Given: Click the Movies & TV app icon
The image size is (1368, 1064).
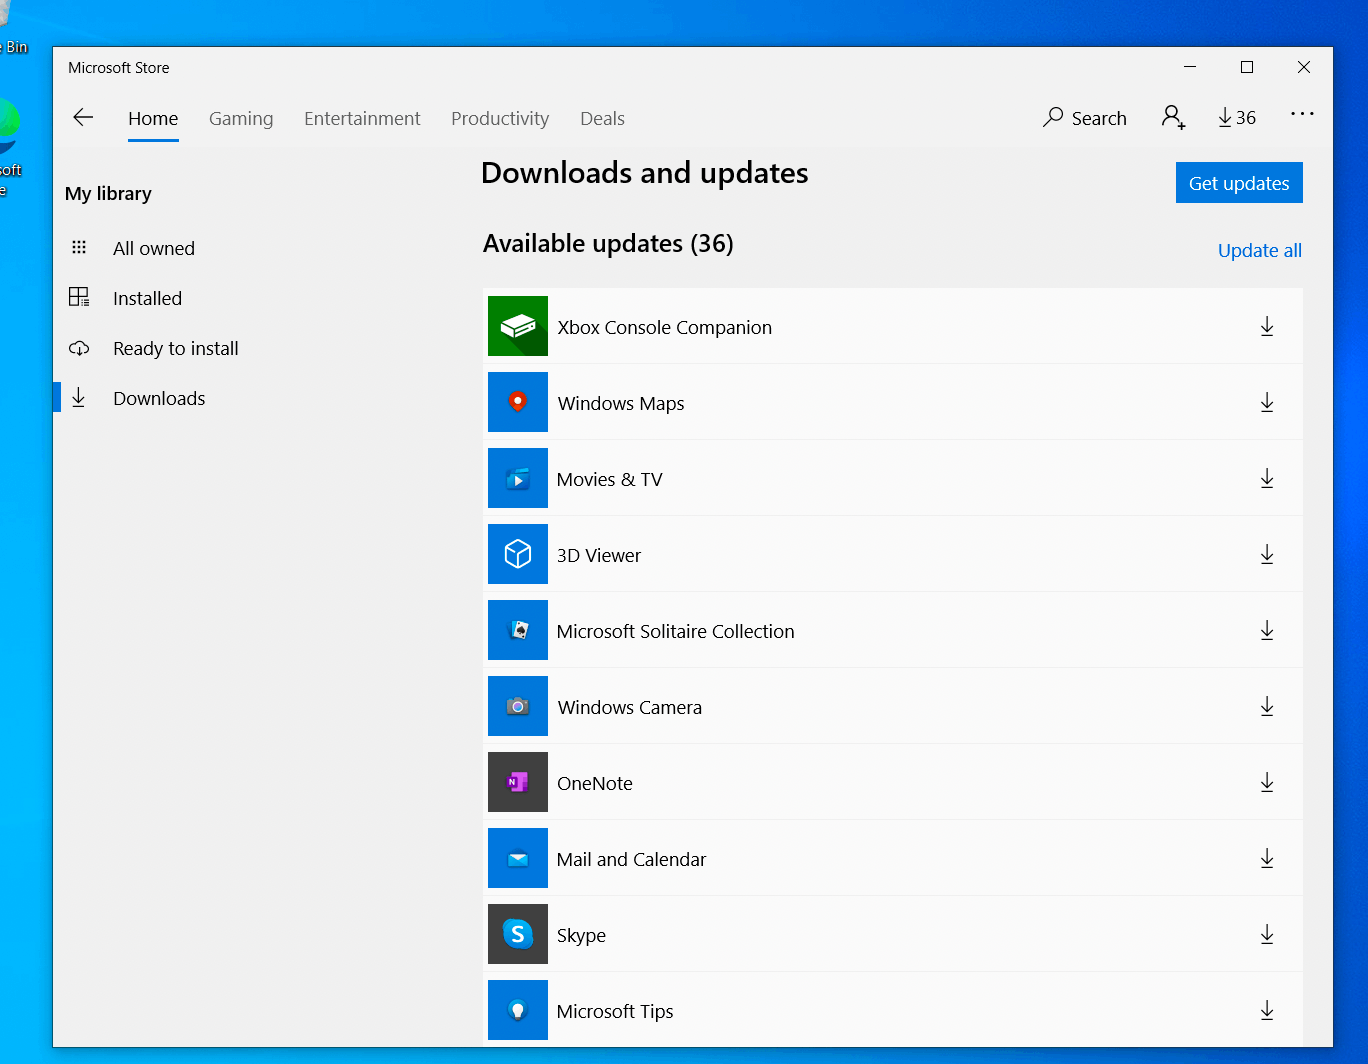Looking at the screenshot, I should 518,478.
